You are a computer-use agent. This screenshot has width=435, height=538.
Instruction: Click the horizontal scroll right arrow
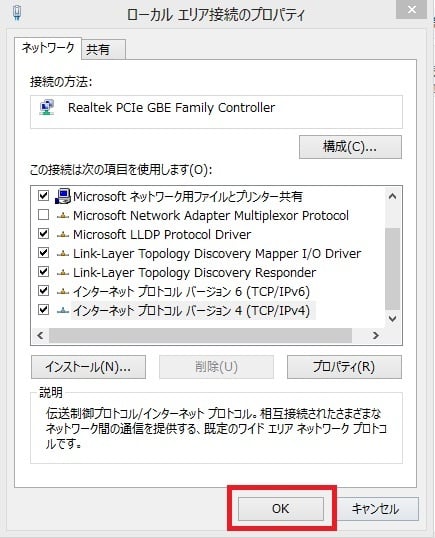click(x=376, y=335)
